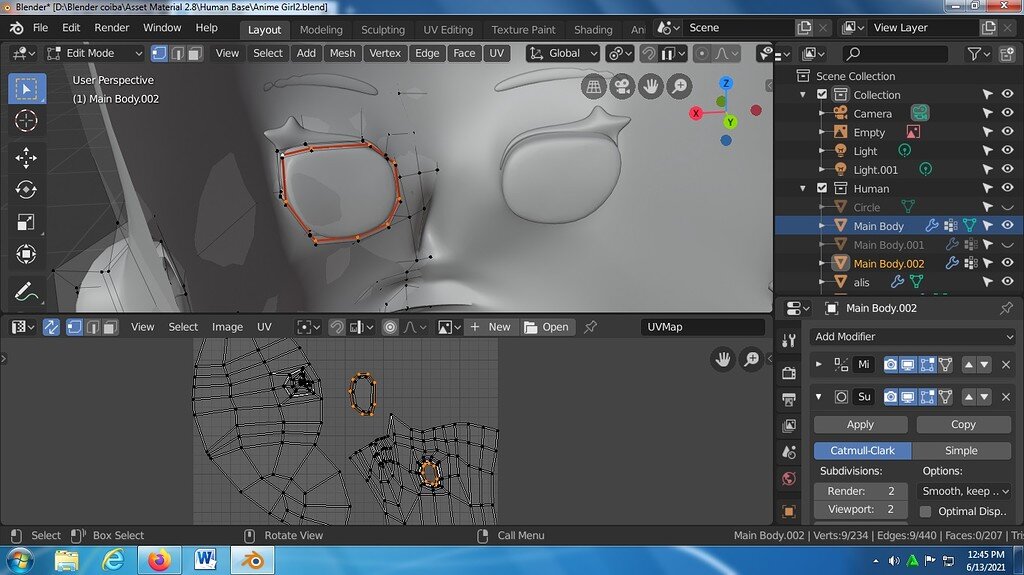This screenshot has width=1024, height=575.
Task: Open the Render properties tab
Action: pos(789,372)
